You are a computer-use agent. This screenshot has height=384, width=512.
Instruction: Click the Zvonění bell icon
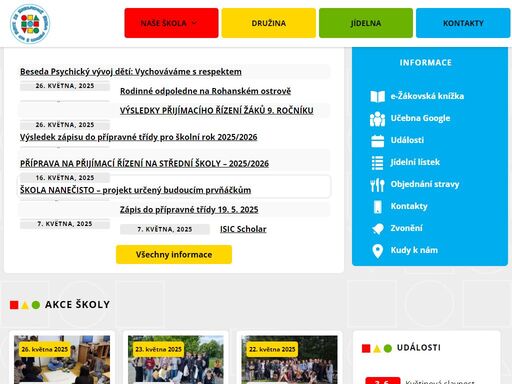(377, 229)
